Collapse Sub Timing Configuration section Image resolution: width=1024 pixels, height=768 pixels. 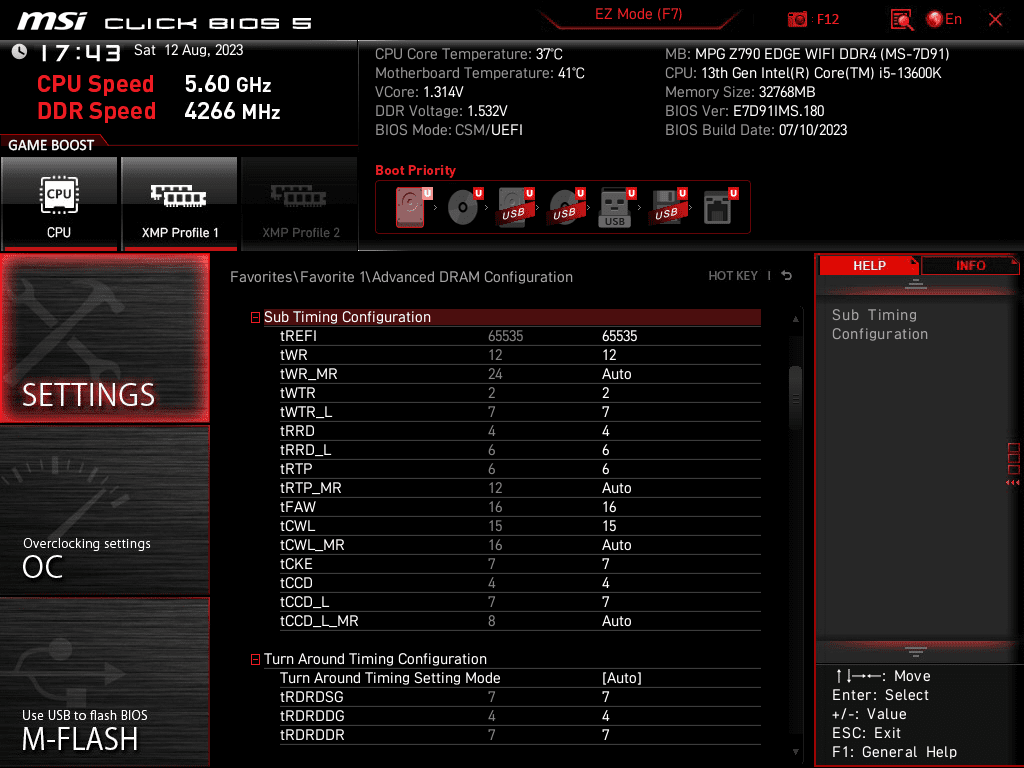pyautogui.click(x=255, y=317)
